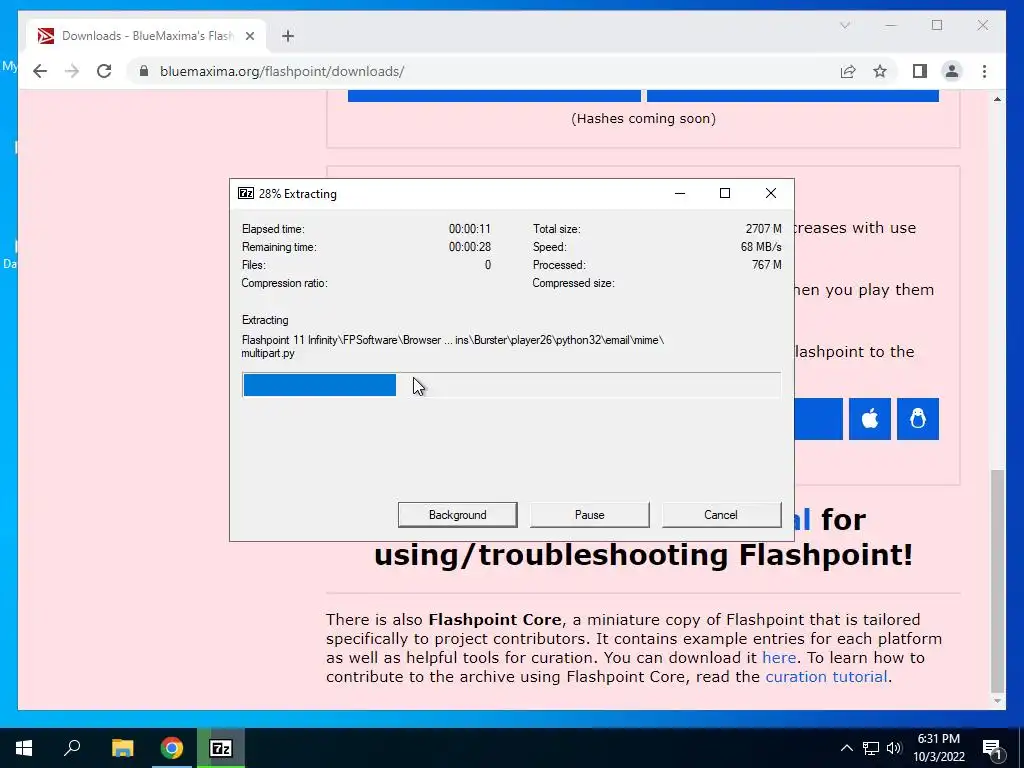Click the address bar URL field
The image size is (1024, 768).
[x=483, y=71]
